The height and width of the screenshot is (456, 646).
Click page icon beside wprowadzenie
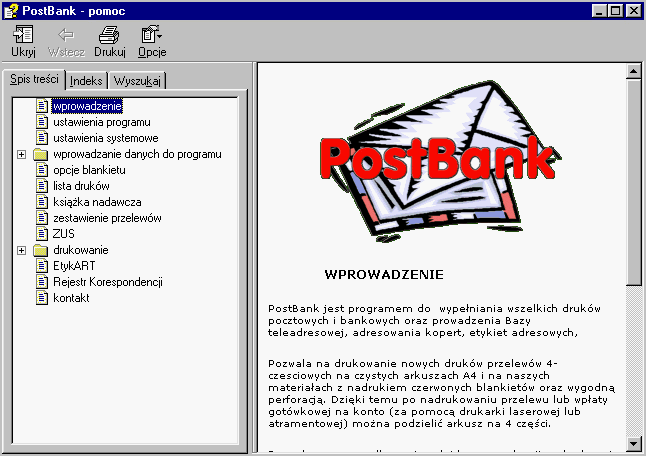42,106
